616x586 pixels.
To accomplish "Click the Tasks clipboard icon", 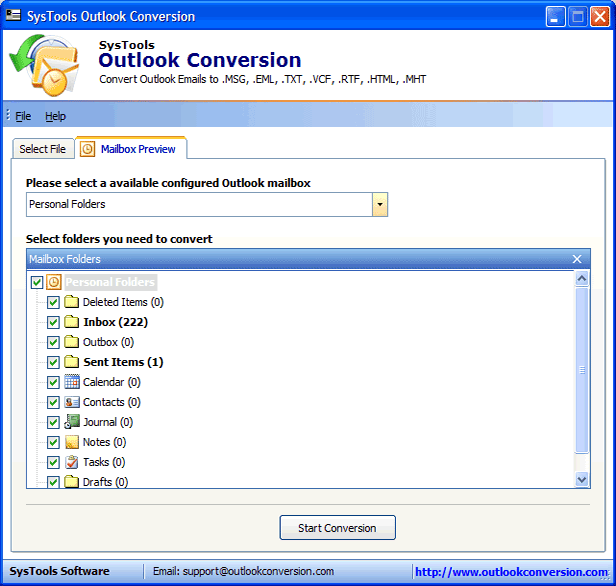I will click(72, 462).
